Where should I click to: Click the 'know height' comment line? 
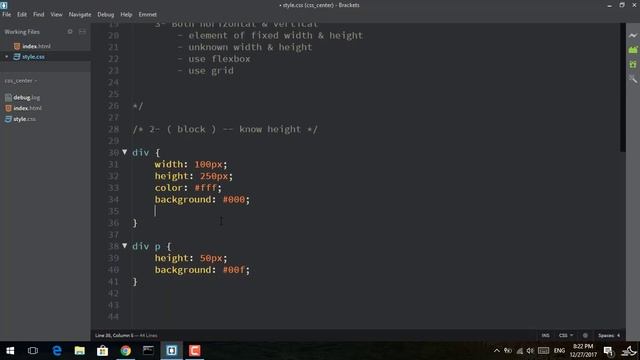[225, 129]
